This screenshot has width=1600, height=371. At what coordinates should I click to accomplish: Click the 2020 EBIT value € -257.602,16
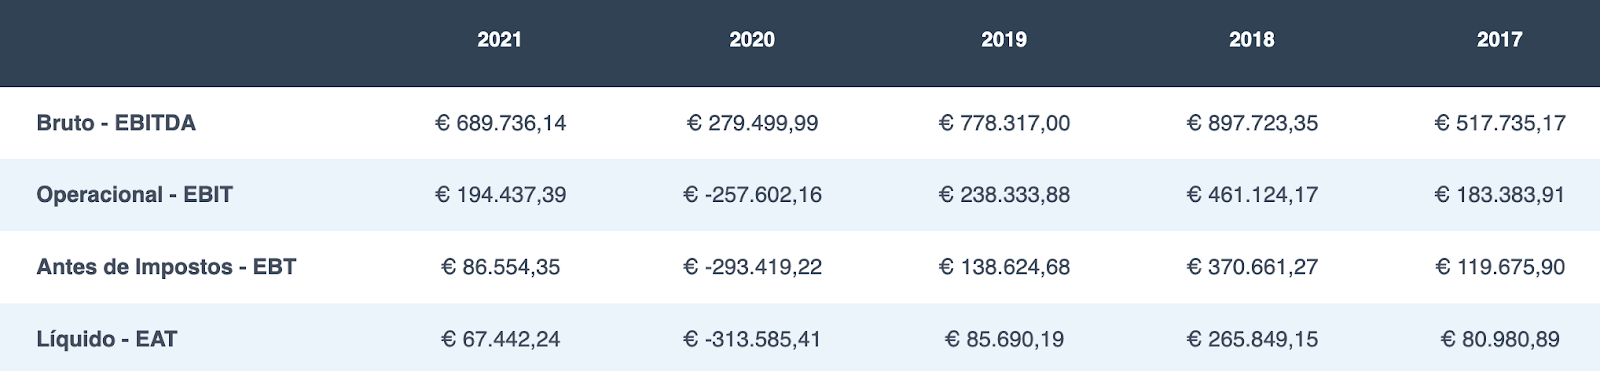coord(752,195)
